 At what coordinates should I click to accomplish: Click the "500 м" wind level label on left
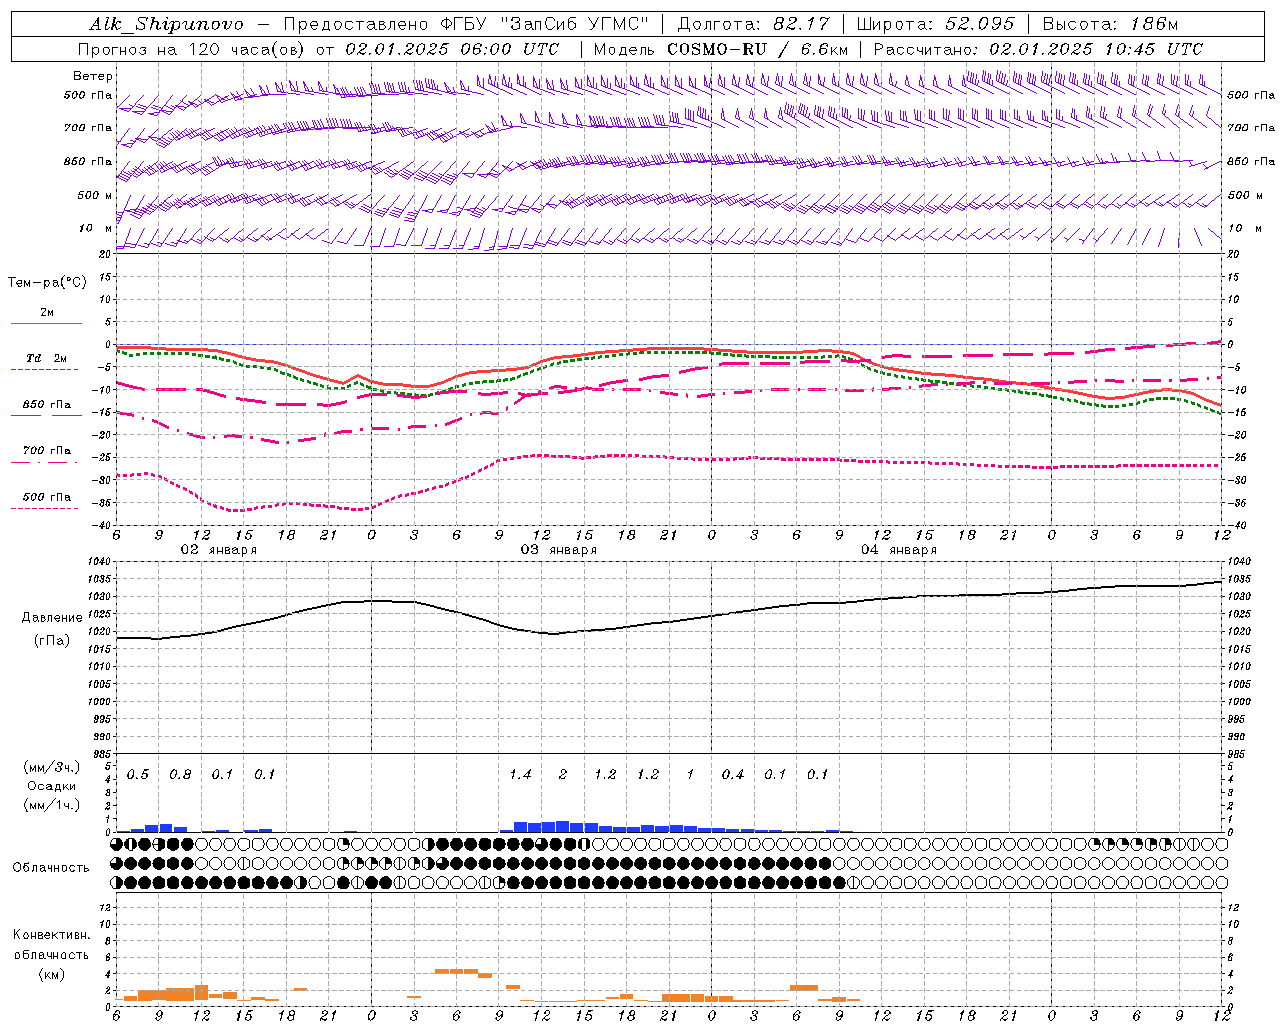pos(95,195)
